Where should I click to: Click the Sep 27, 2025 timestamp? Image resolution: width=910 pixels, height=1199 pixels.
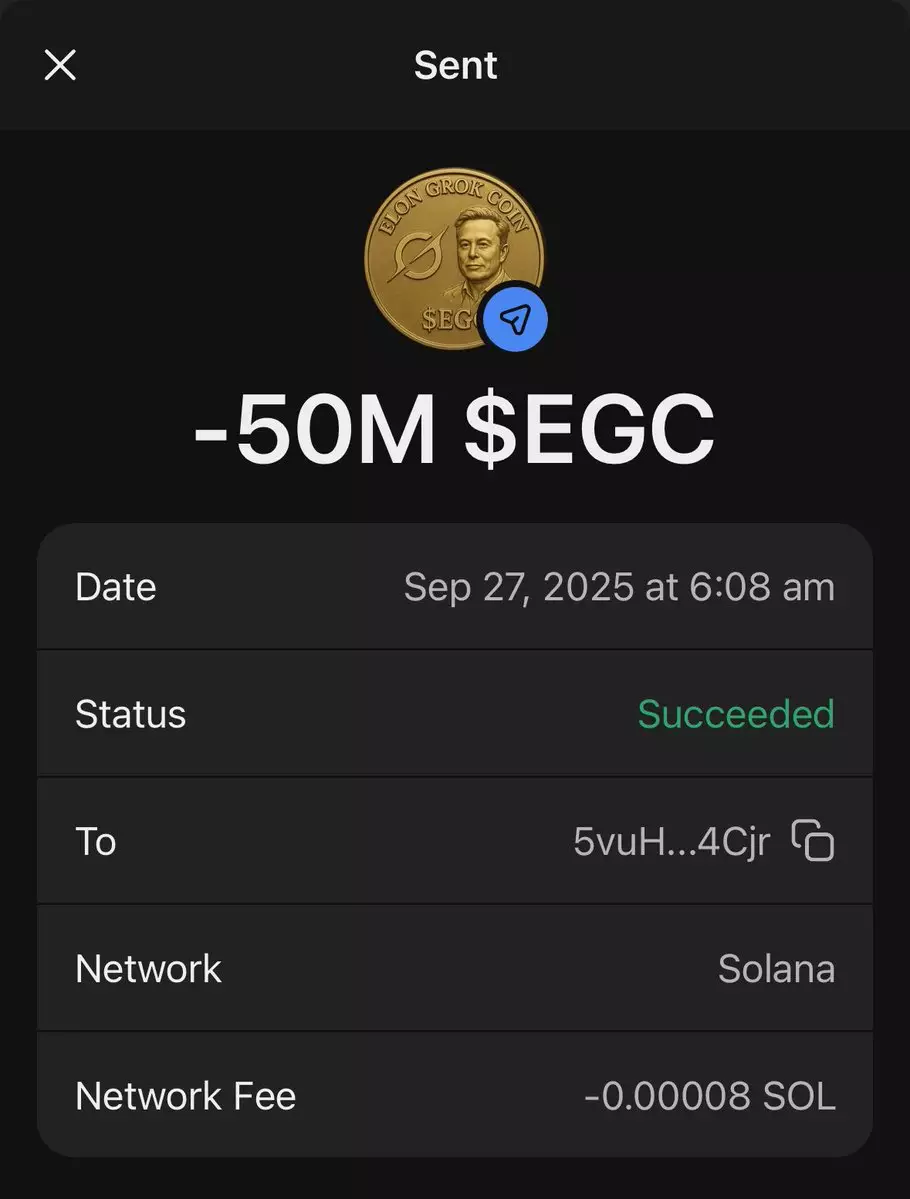(x=618, y=587)
